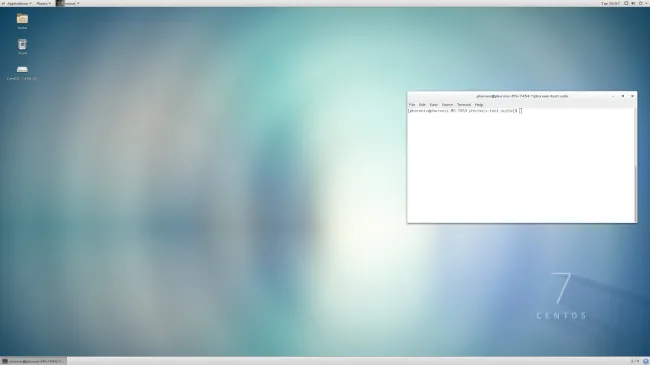Click the clock in the top panel
The height and width of the screenshot is (365, 650).
[x=610, y=3]
